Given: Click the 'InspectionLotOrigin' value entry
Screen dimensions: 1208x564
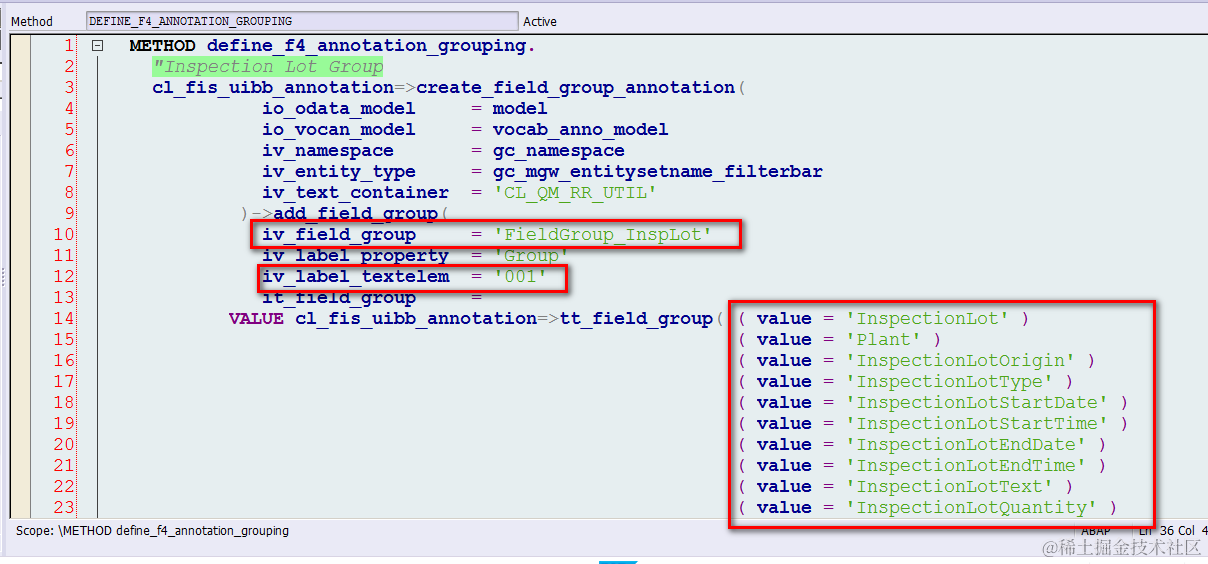Looking at the screenshot, I should (x=916, y=361).
